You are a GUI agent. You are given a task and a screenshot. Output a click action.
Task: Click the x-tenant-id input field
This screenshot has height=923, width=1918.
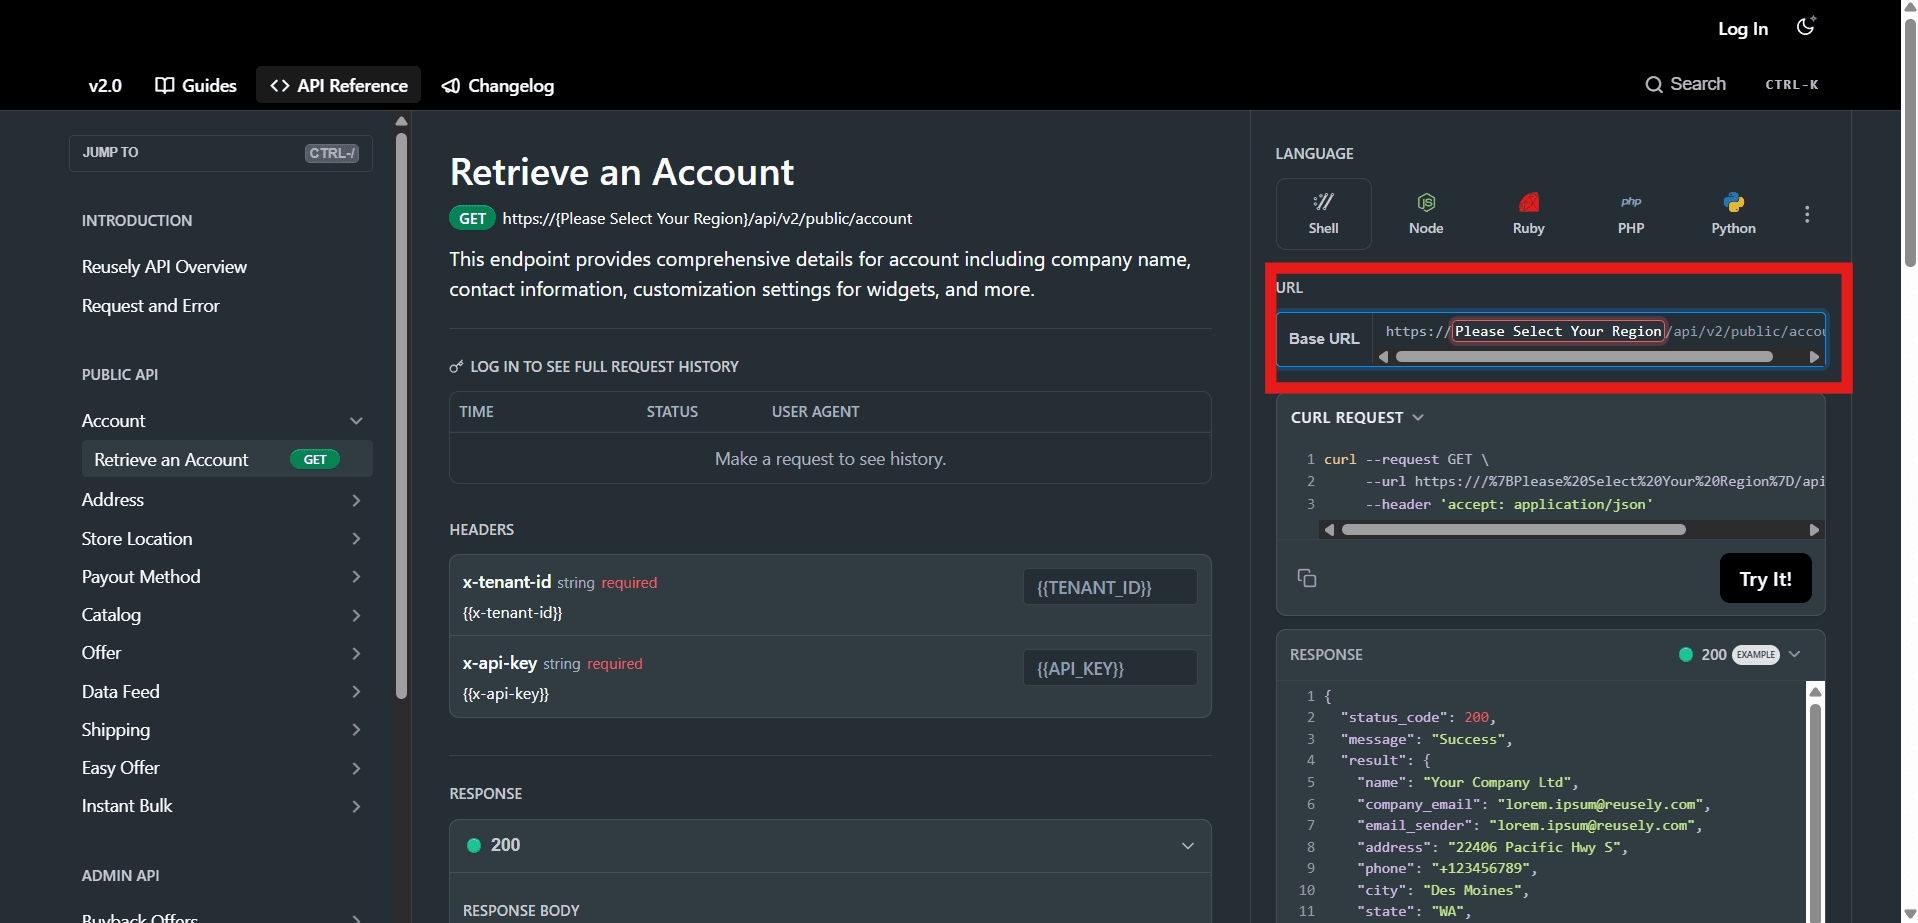coord(1110,587)
